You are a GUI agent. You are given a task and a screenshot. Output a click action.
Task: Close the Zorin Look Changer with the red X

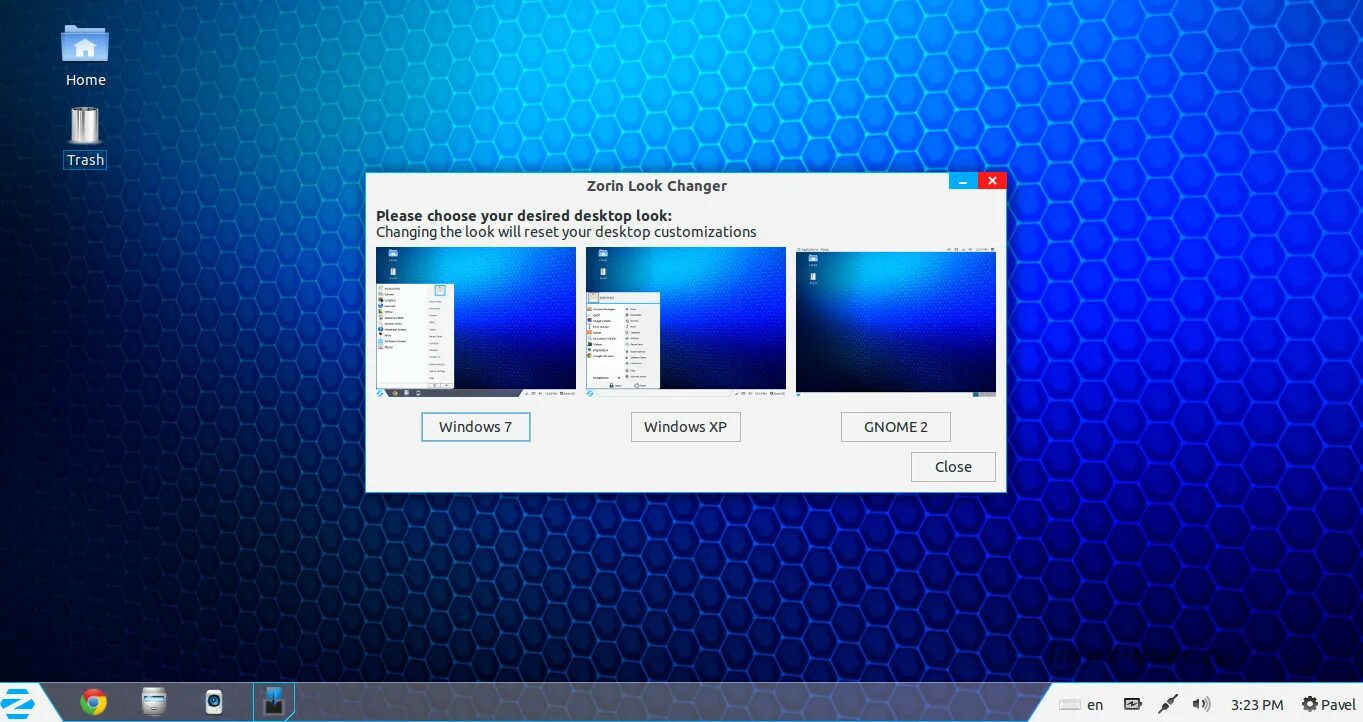(992, 181)
